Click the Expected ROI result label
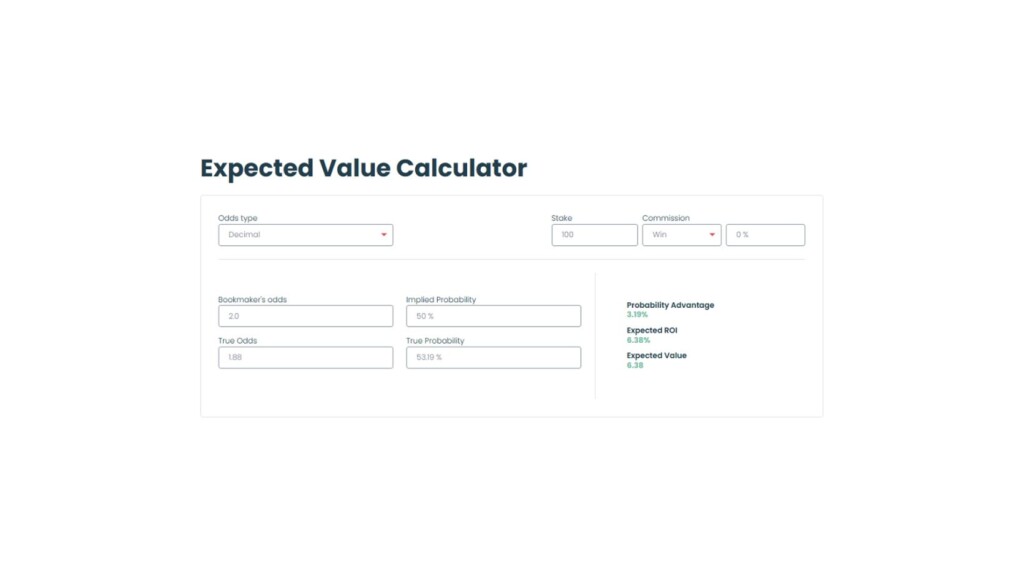The image size is (1024, 577). (652, 330)
